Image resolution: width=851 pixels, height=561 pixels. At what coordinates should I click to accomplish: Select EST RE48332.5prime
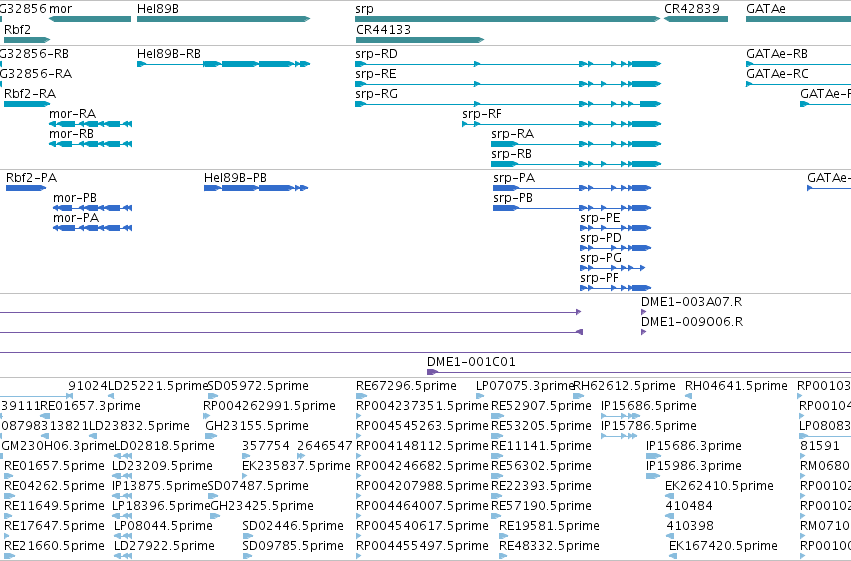[x=549, y=547]
